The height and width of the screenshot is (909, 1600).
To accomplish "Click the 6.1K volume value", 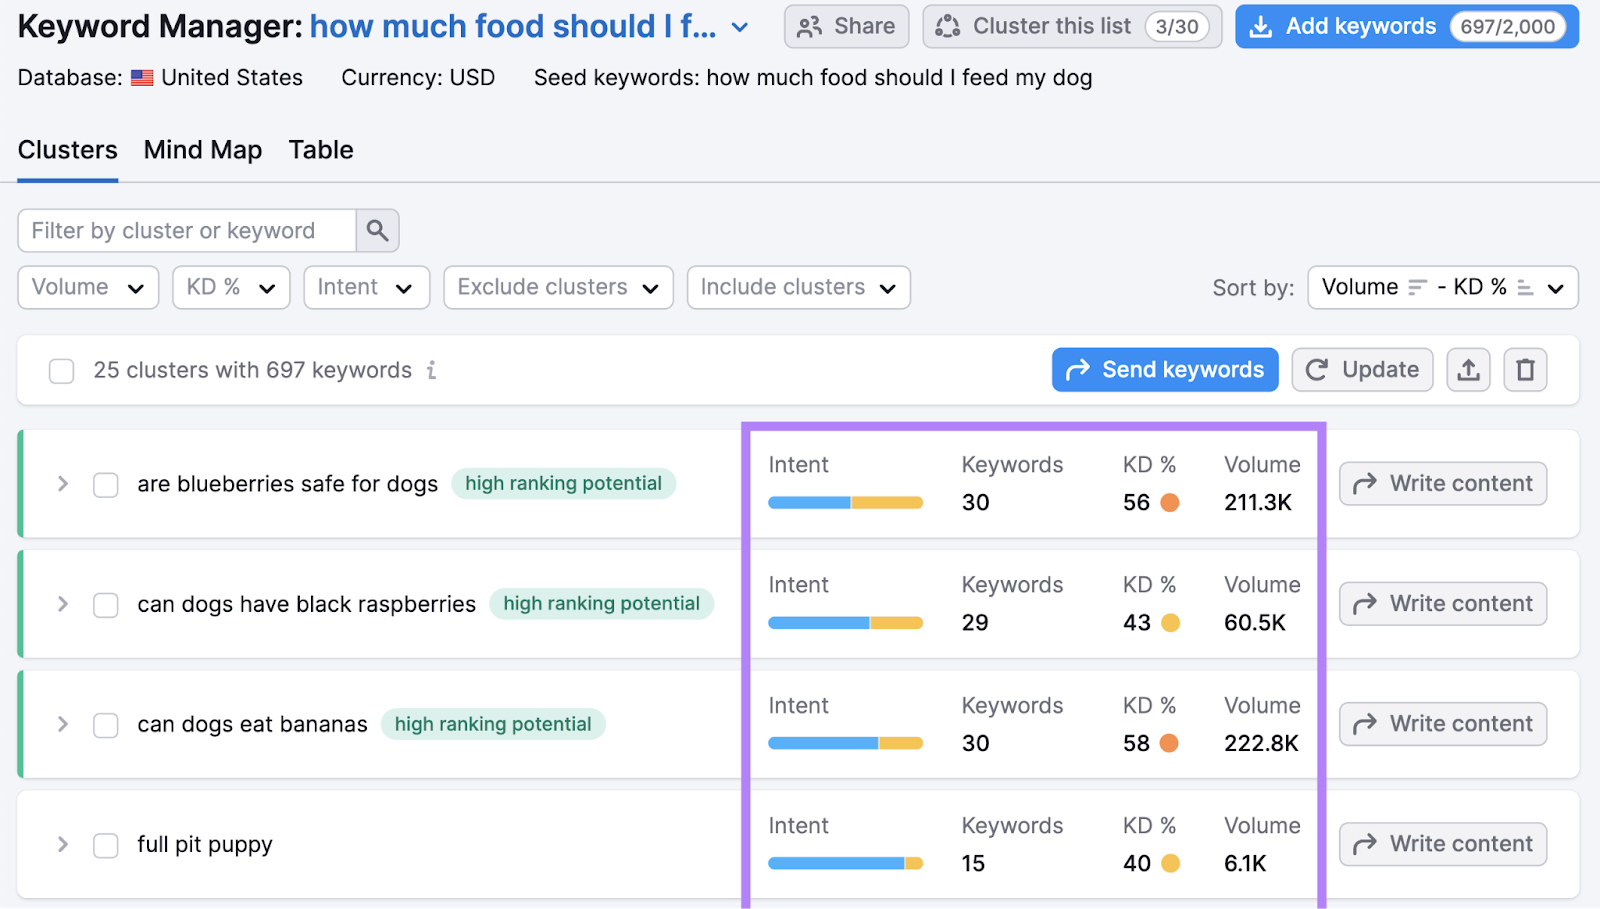I will click(x=1245, y=863).
